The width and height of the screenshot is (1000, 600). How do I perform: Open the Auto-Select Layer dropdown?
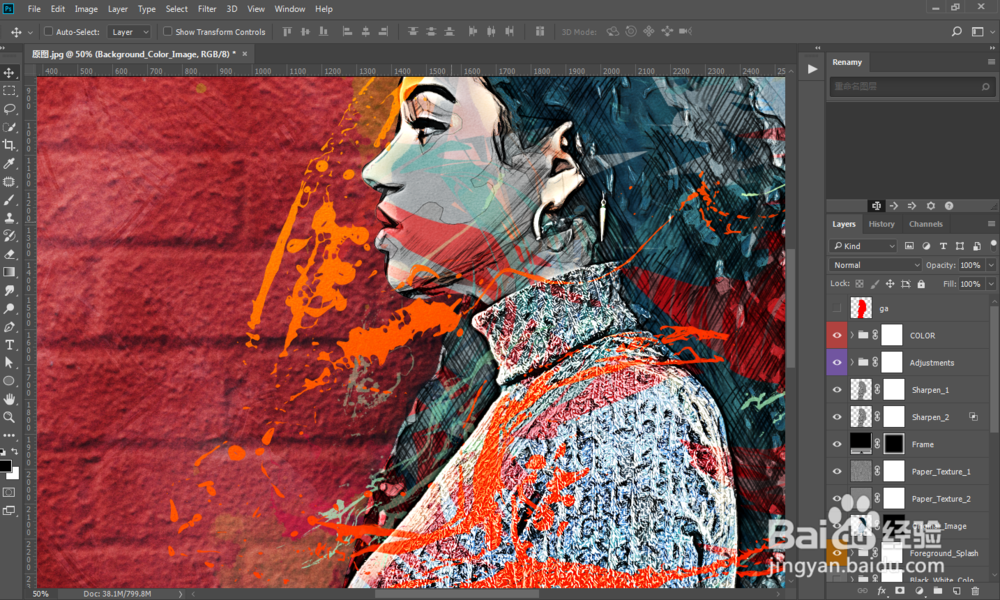[129, 32]
